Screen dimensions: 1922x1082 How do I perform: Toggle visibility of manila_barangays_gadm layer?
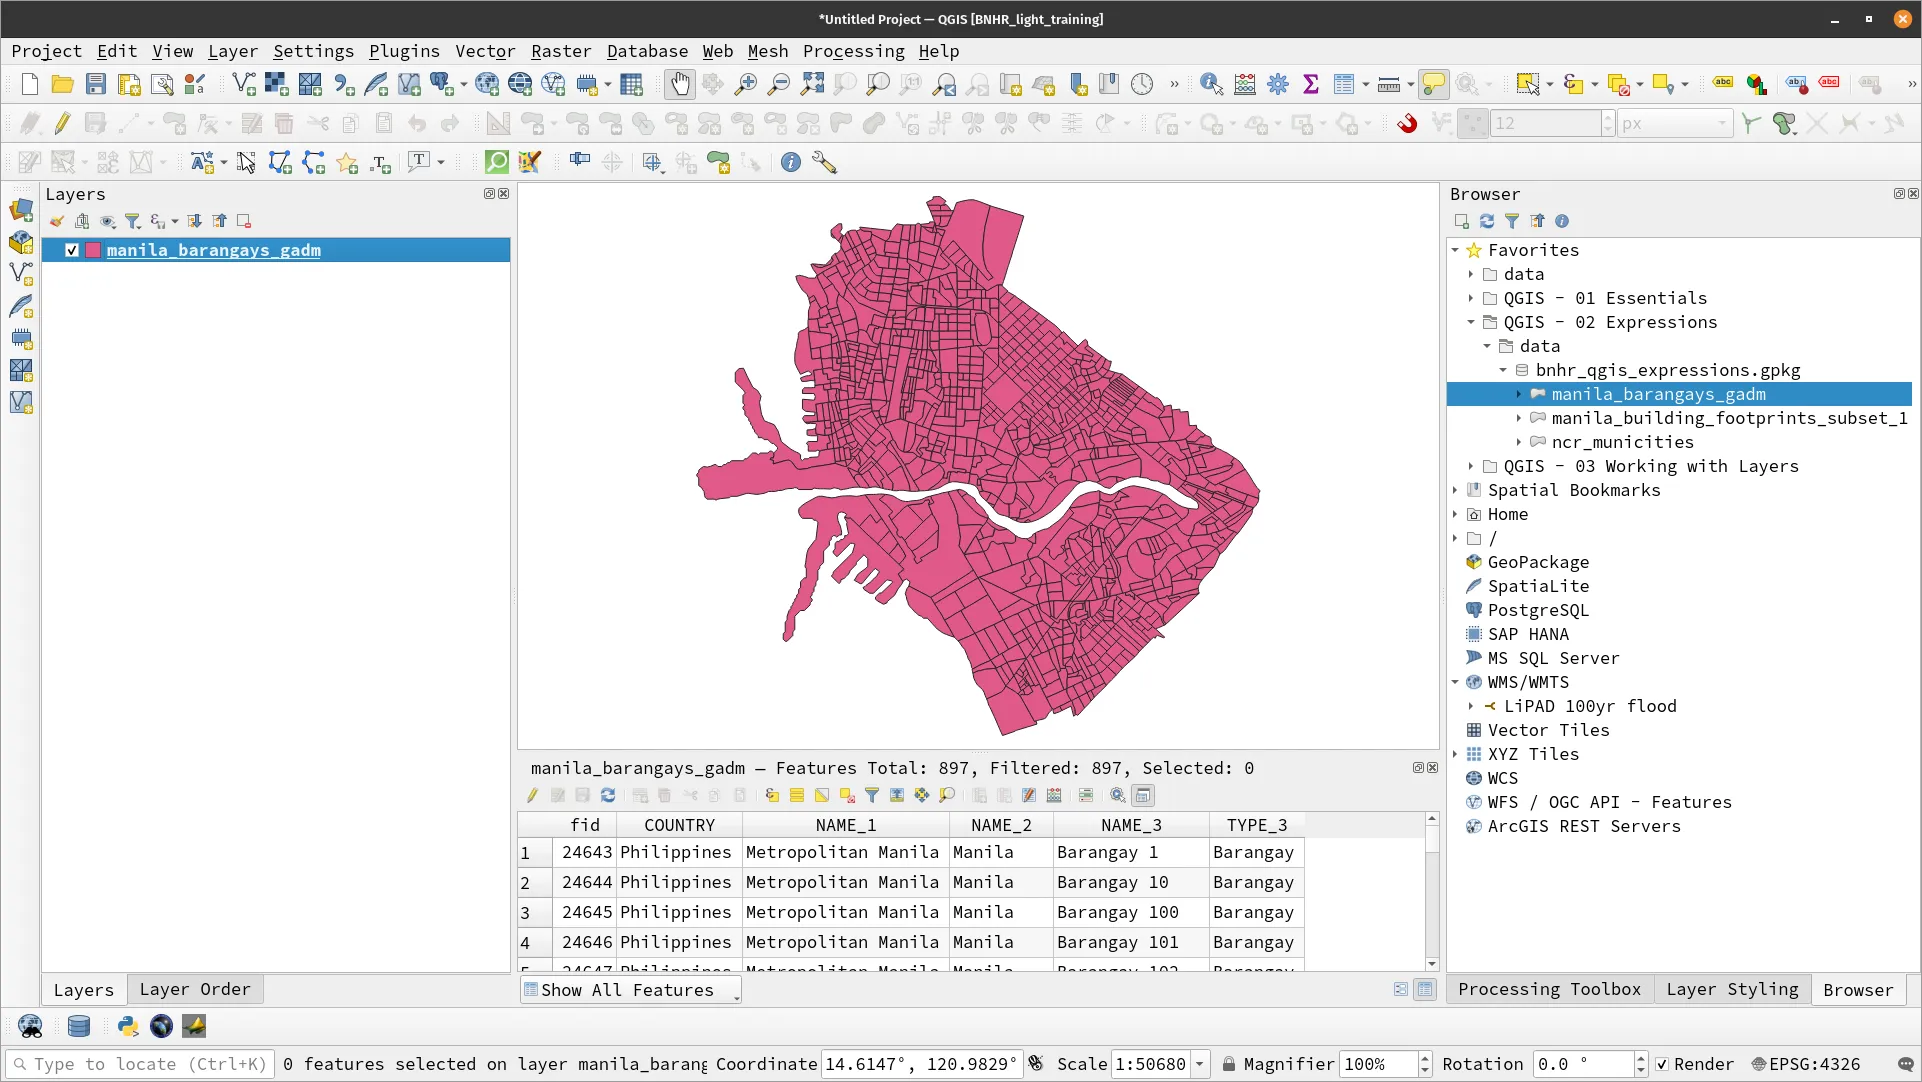coord(71,250)
